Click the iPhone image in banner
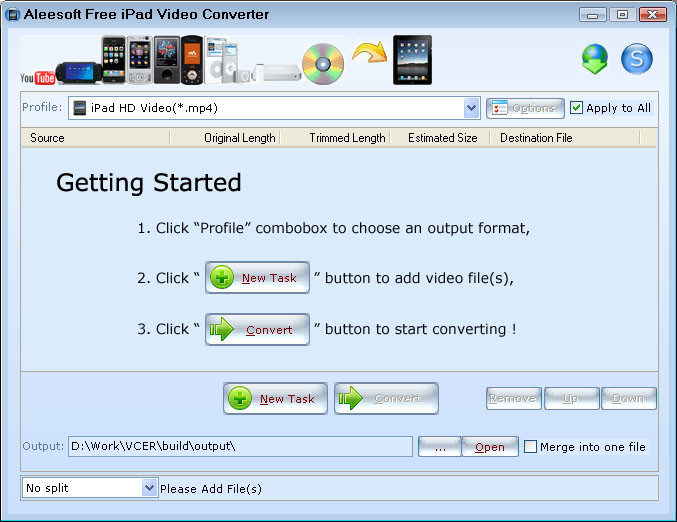Viewport: 677px width, 522px height. [114, 60]
